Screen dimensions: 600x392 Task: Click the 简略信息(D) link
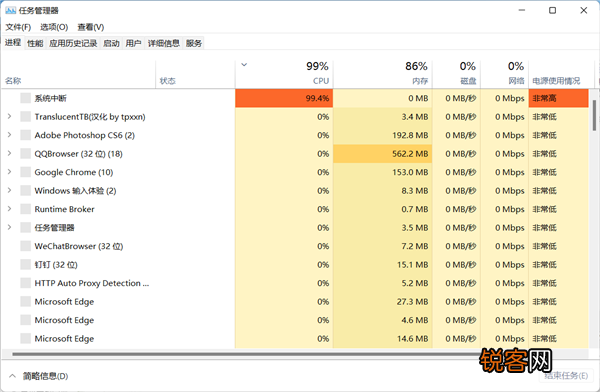(45, 376)
